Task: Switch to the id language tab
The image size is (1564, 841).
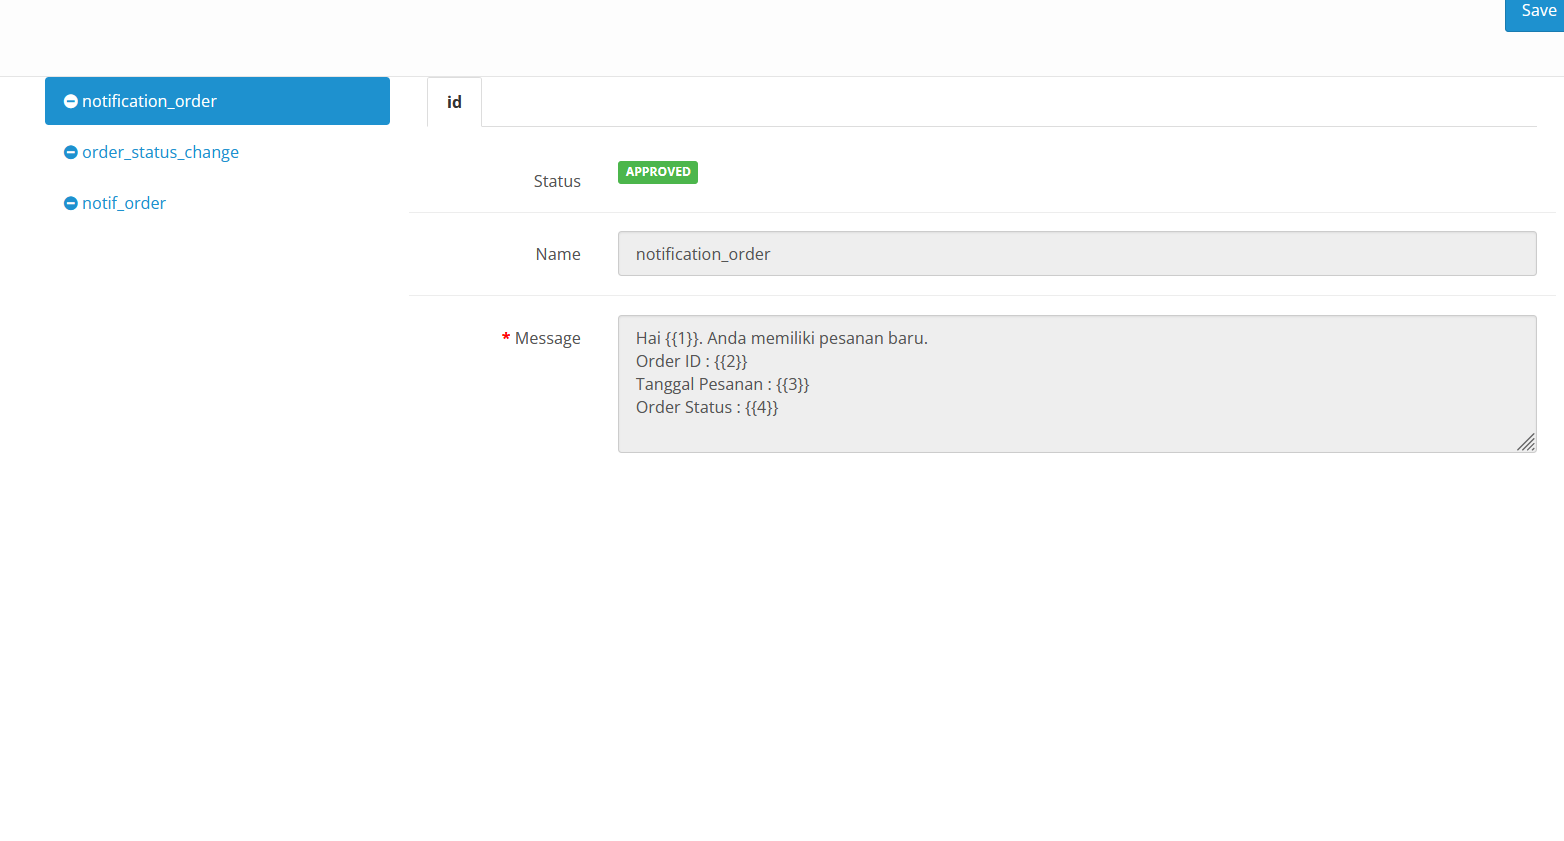Action: coord(454,102)
